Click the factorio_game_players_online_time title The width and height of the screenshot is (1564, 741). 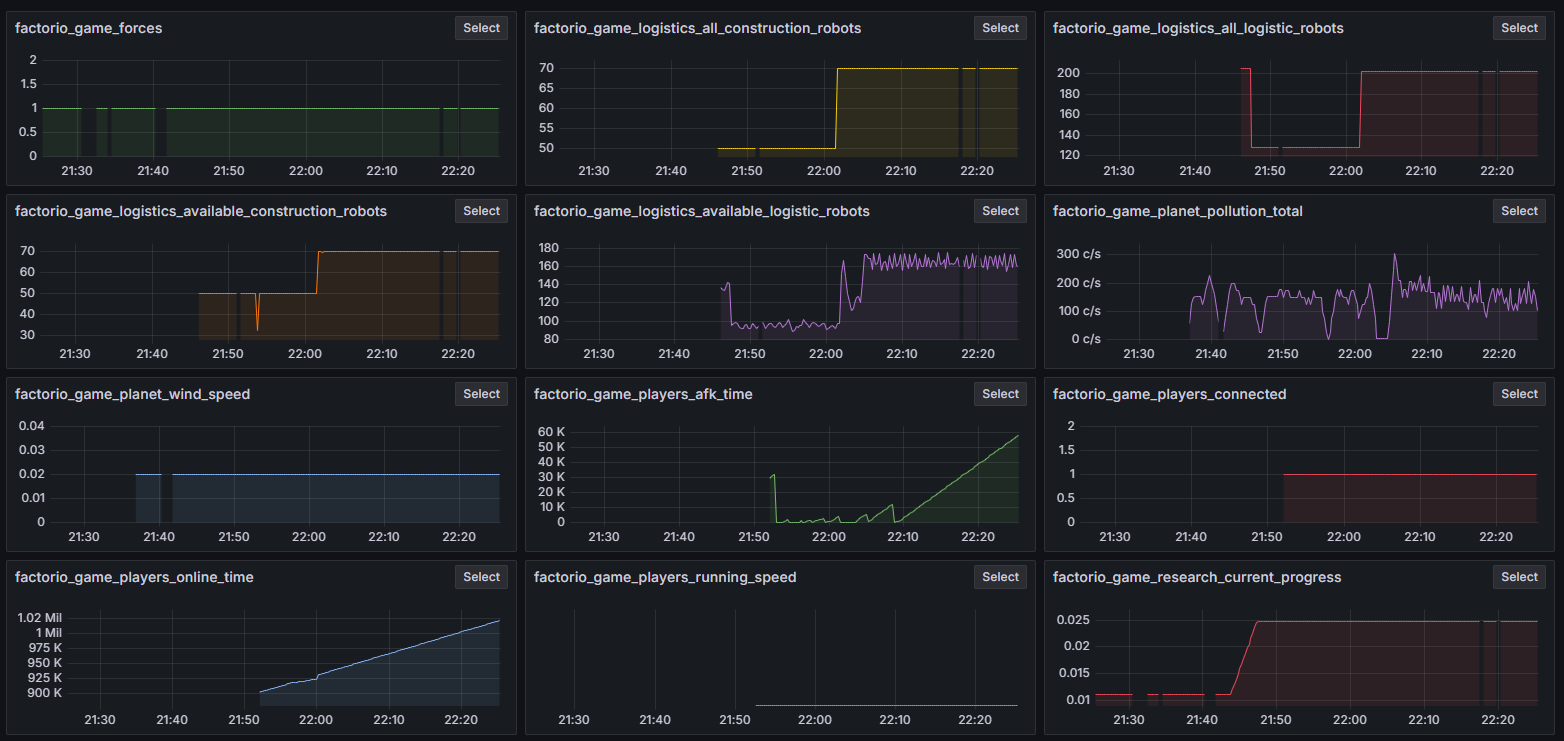[134, 577]
